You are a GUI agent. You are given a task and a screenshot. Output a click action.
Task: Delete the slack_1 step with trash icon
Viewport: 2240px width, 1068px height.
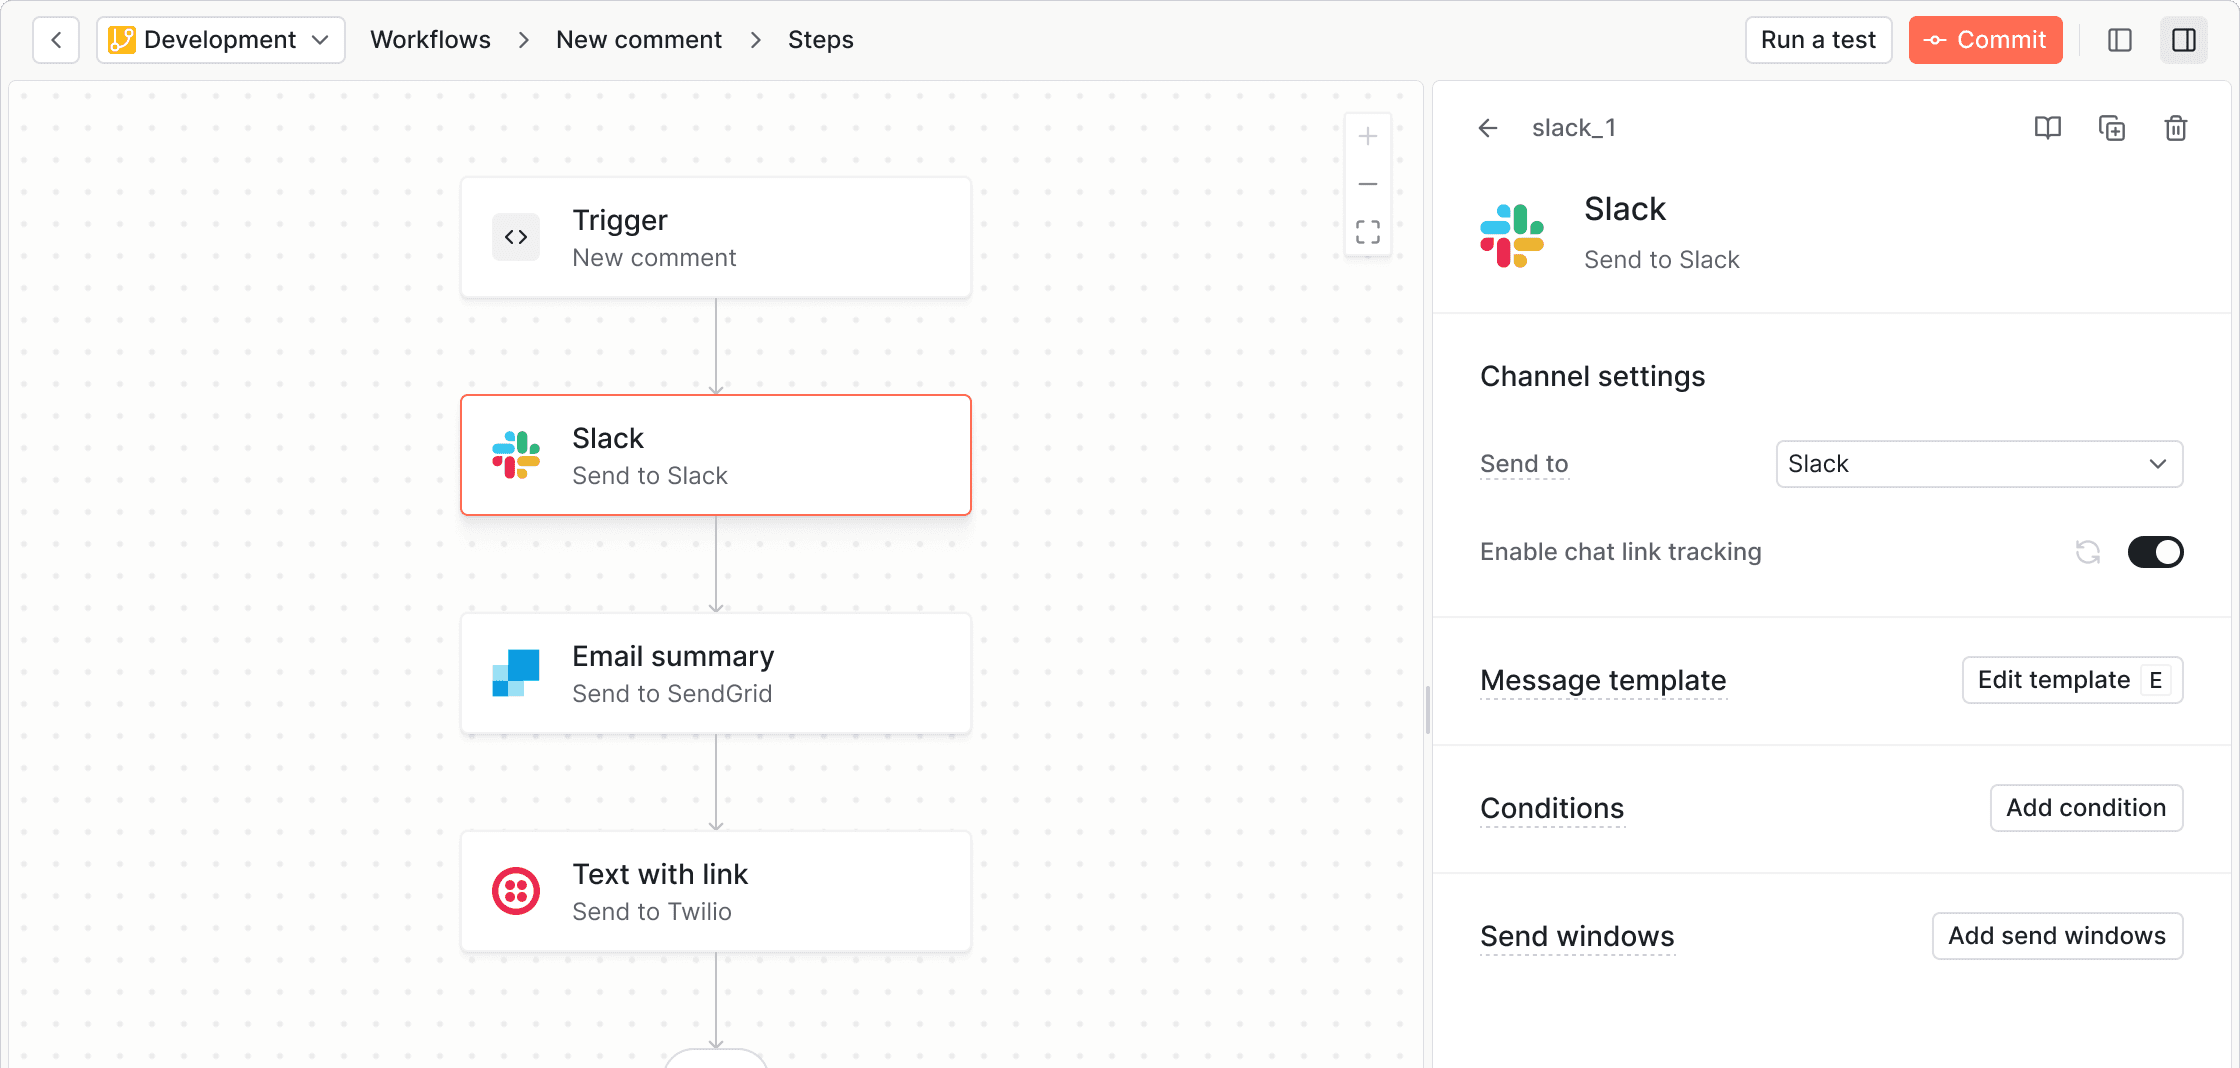pyautogui.click(x=2176, y=128)
